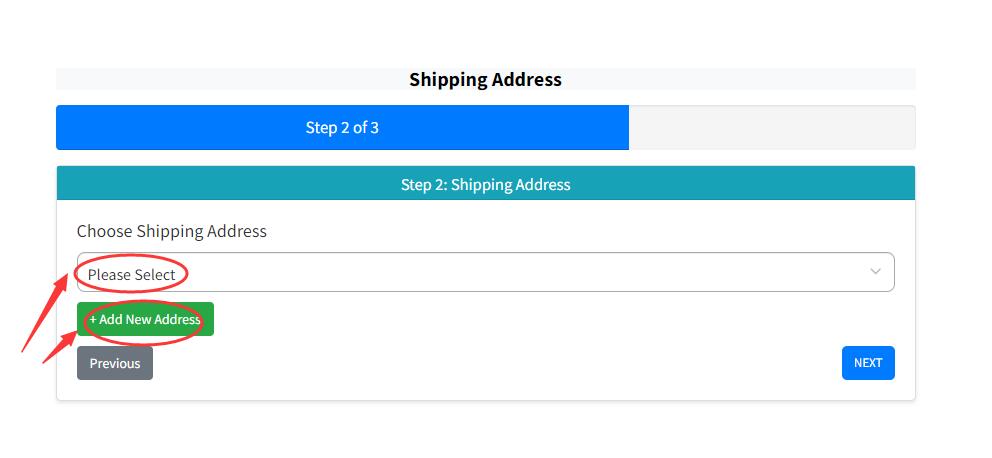Proceed with the blue NEXT button
992x458 pixels.
(868, 363)
